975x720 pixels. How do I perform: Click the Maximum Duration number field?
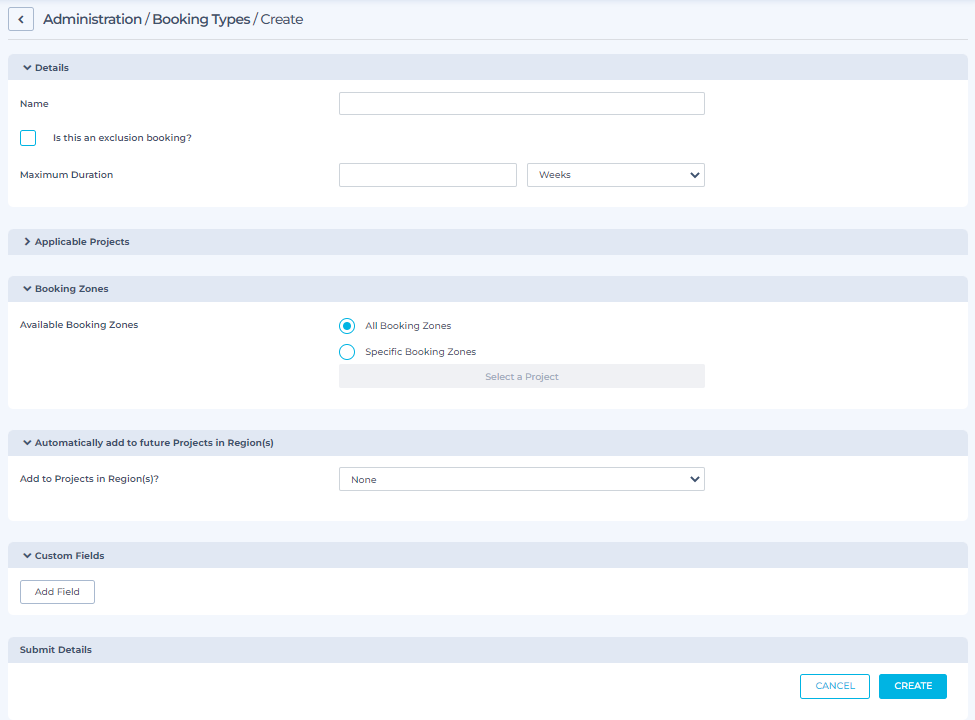click(427, 175)
